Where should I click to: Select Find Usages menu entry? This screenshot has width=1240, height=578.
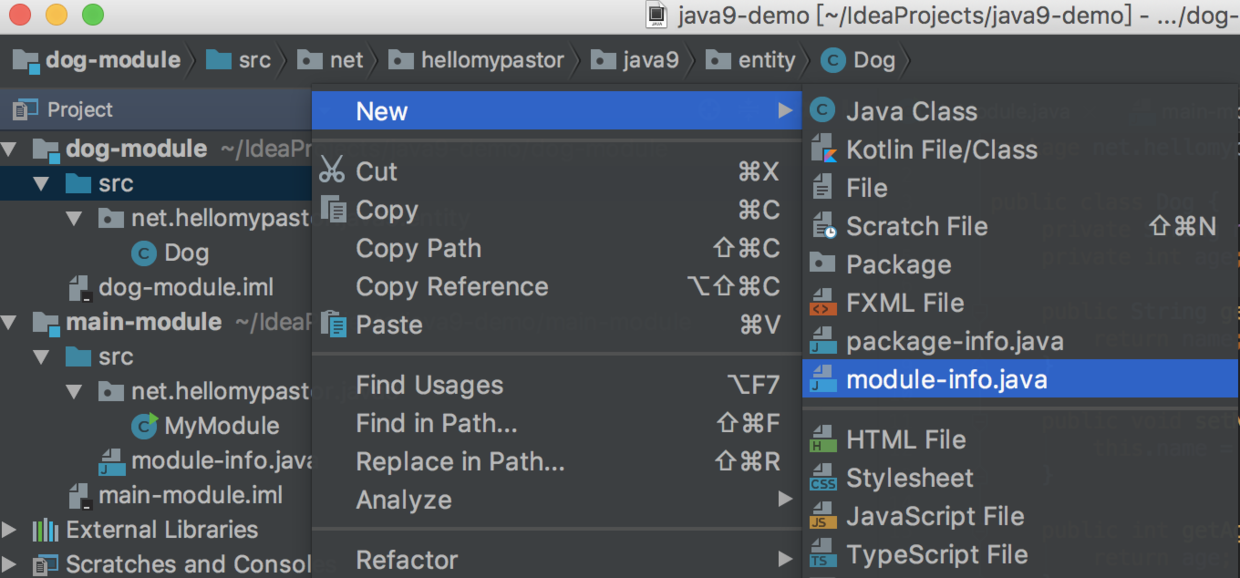point(429,385)
